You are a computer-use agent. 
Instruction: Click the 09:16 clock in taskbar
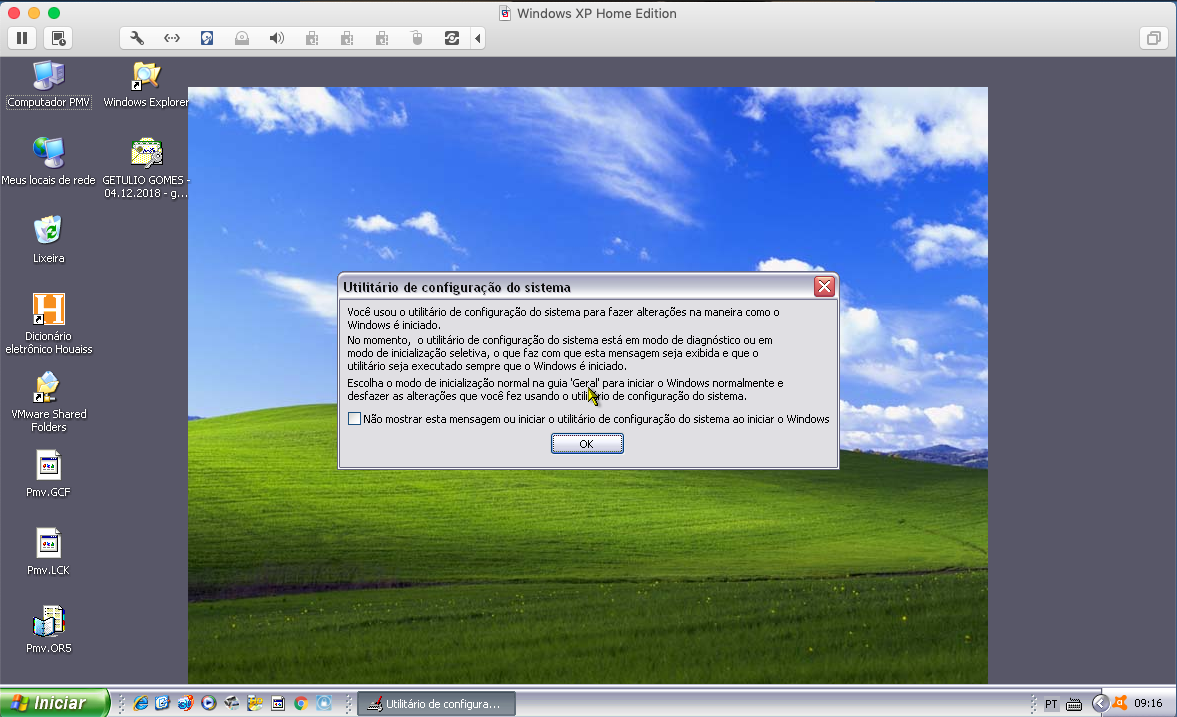[x=1148, y=703]
